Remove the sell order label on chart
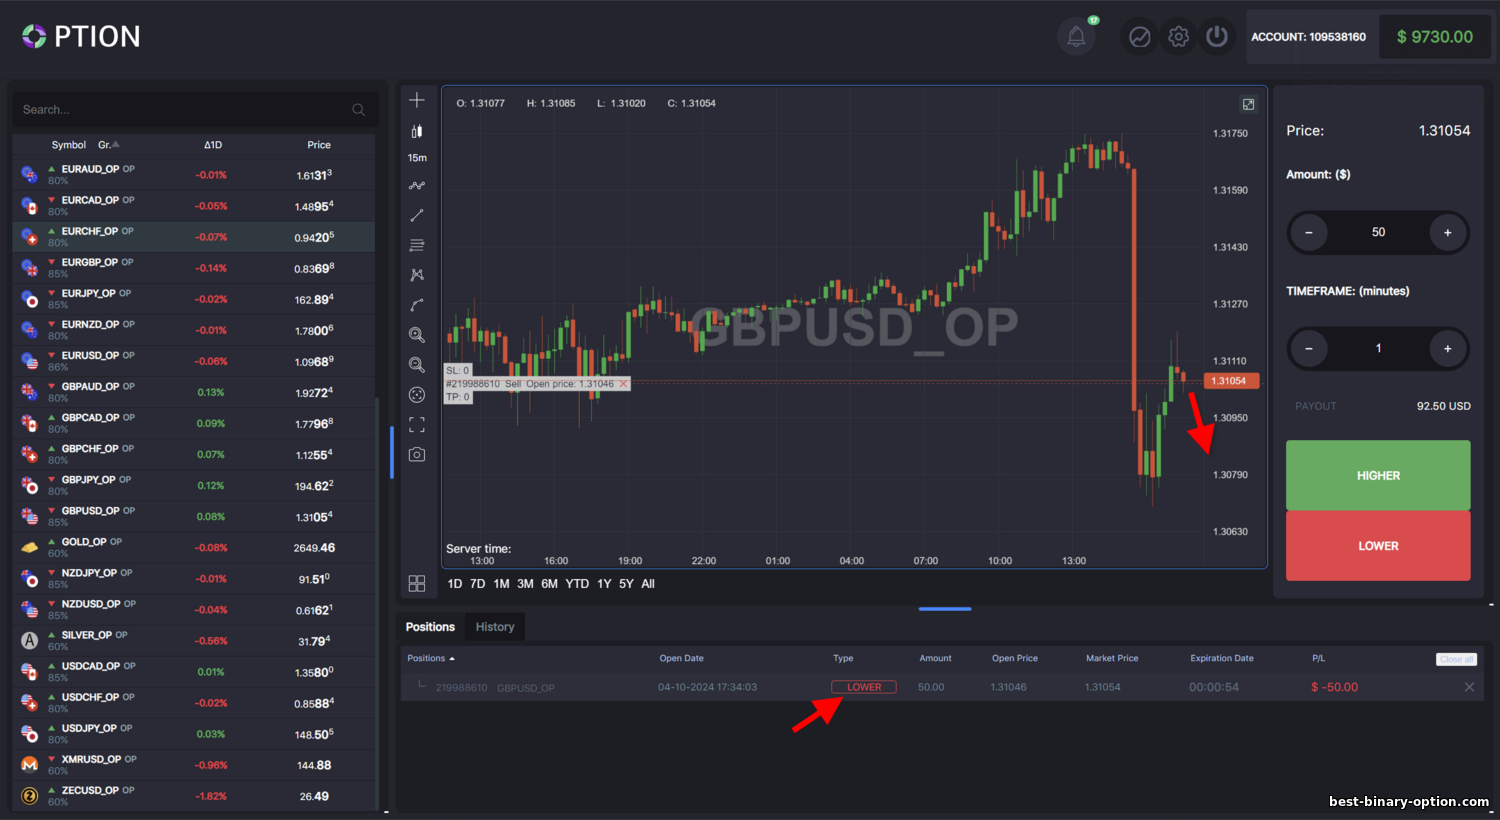The width and height of the screenshot is (1500, 820). point(623,384)
